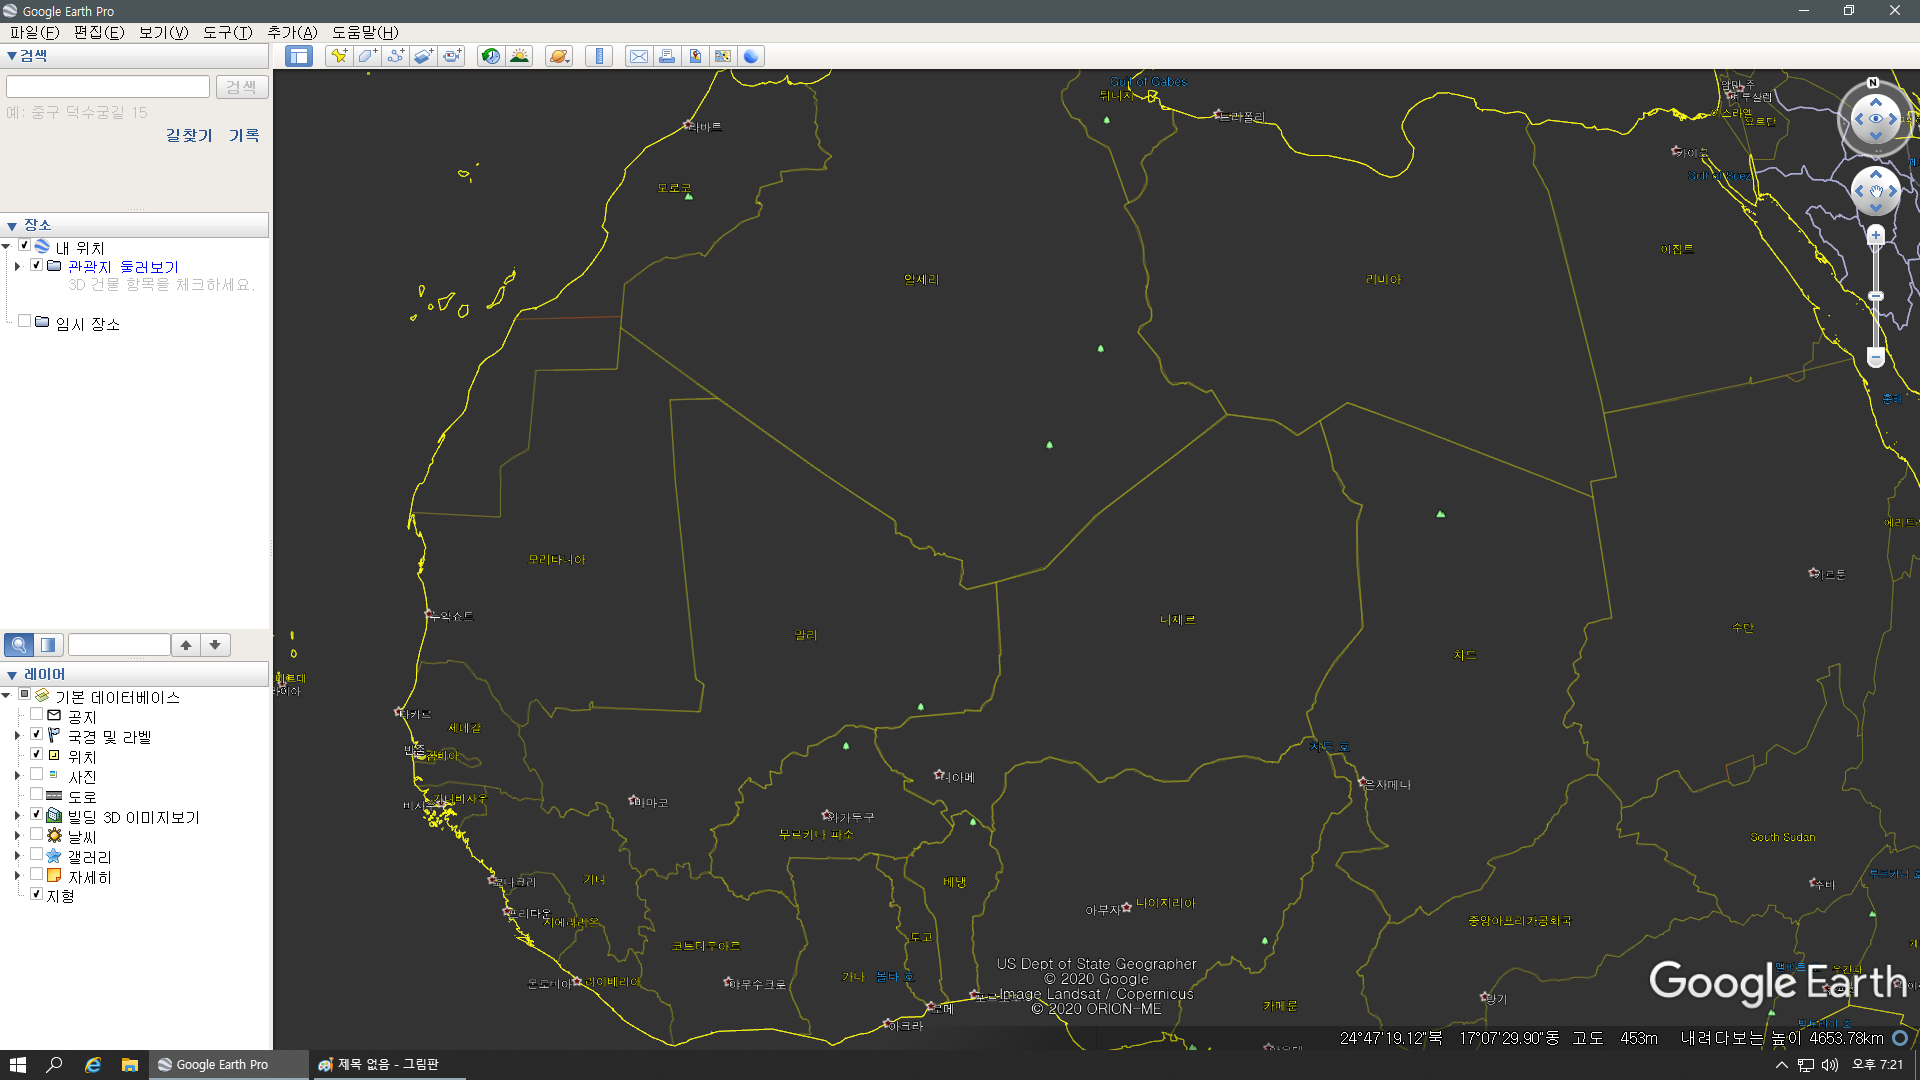Click the zoom slider handle
The width and height of the screenshot is (1920, 1080).
click(1876, 296)
